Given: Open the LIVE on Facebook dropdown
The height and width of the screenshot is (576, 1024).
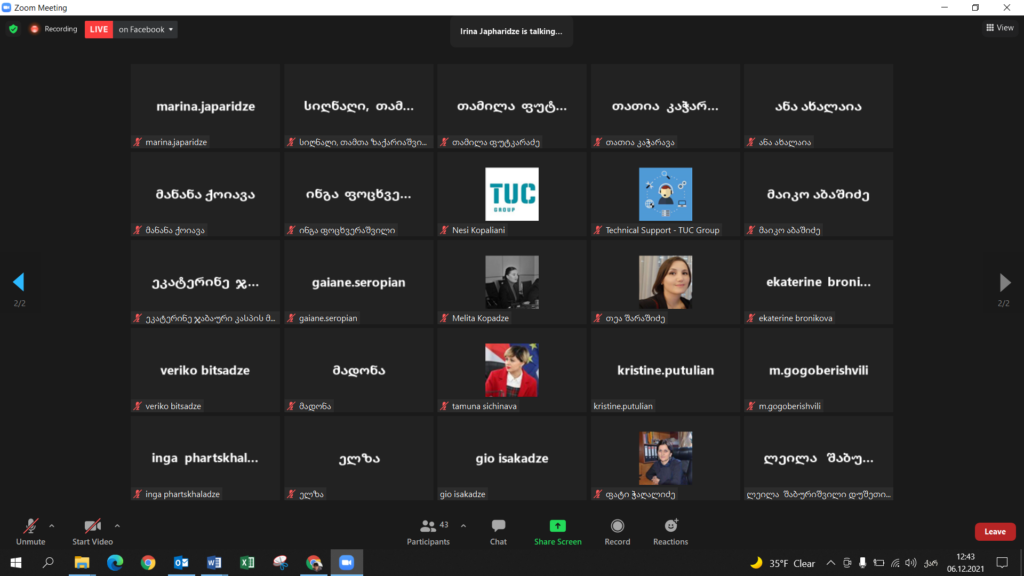Looking at the screenshot, I should click(145, 29).
